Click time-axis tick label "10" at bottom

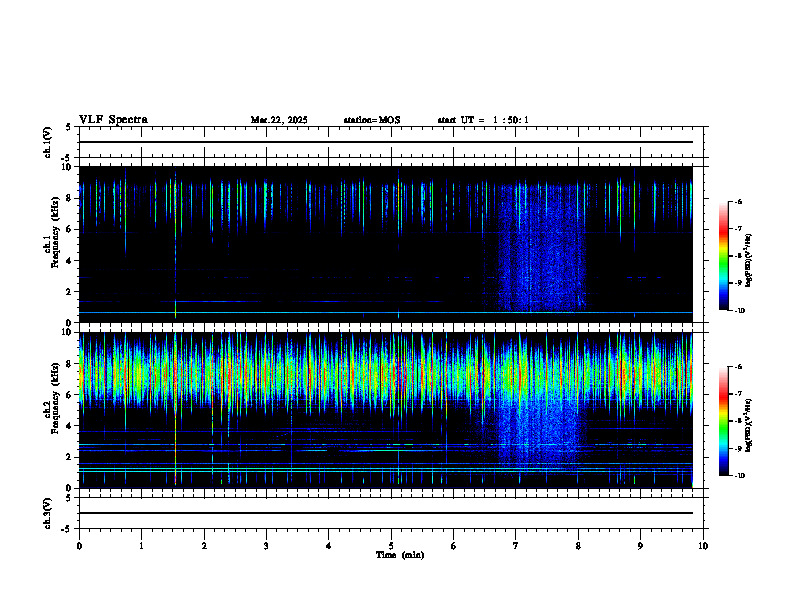(x=703, y=546)
